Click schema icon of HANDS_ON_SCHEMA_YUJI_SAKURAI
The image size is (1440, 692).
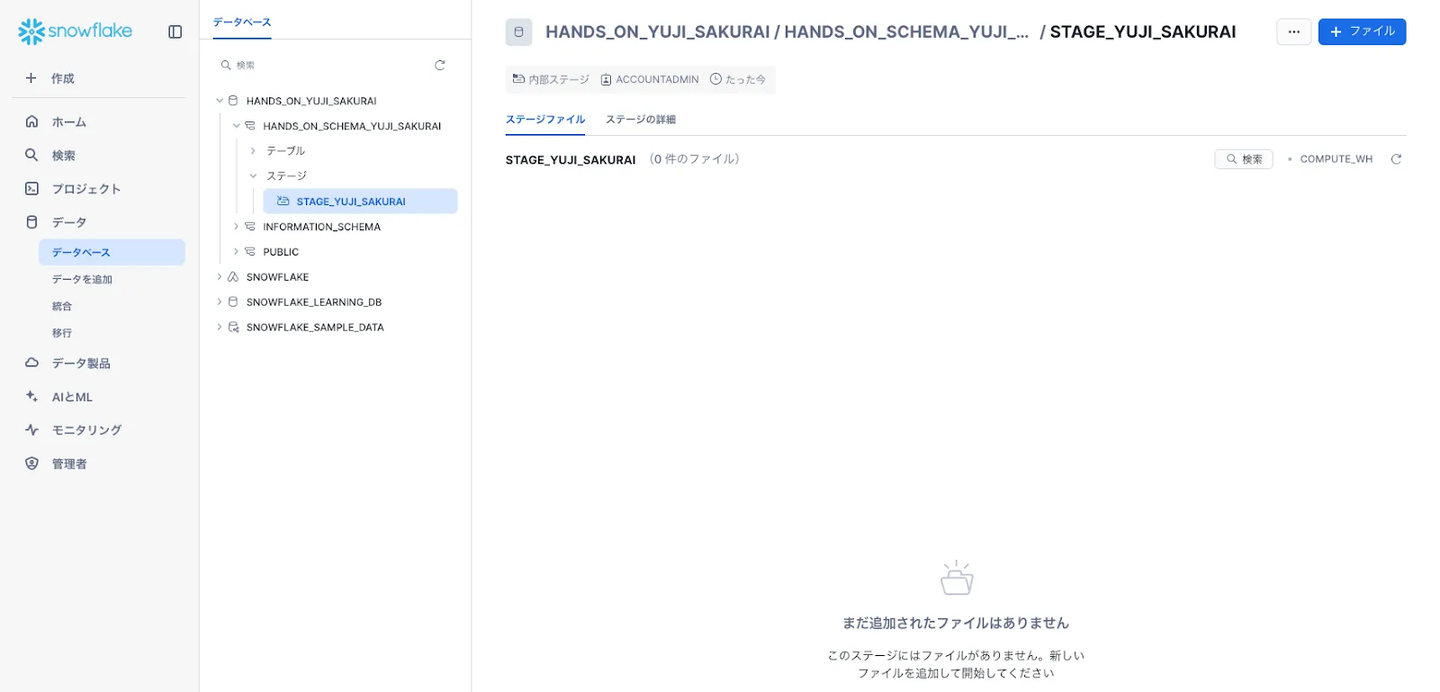click(250, 126)
